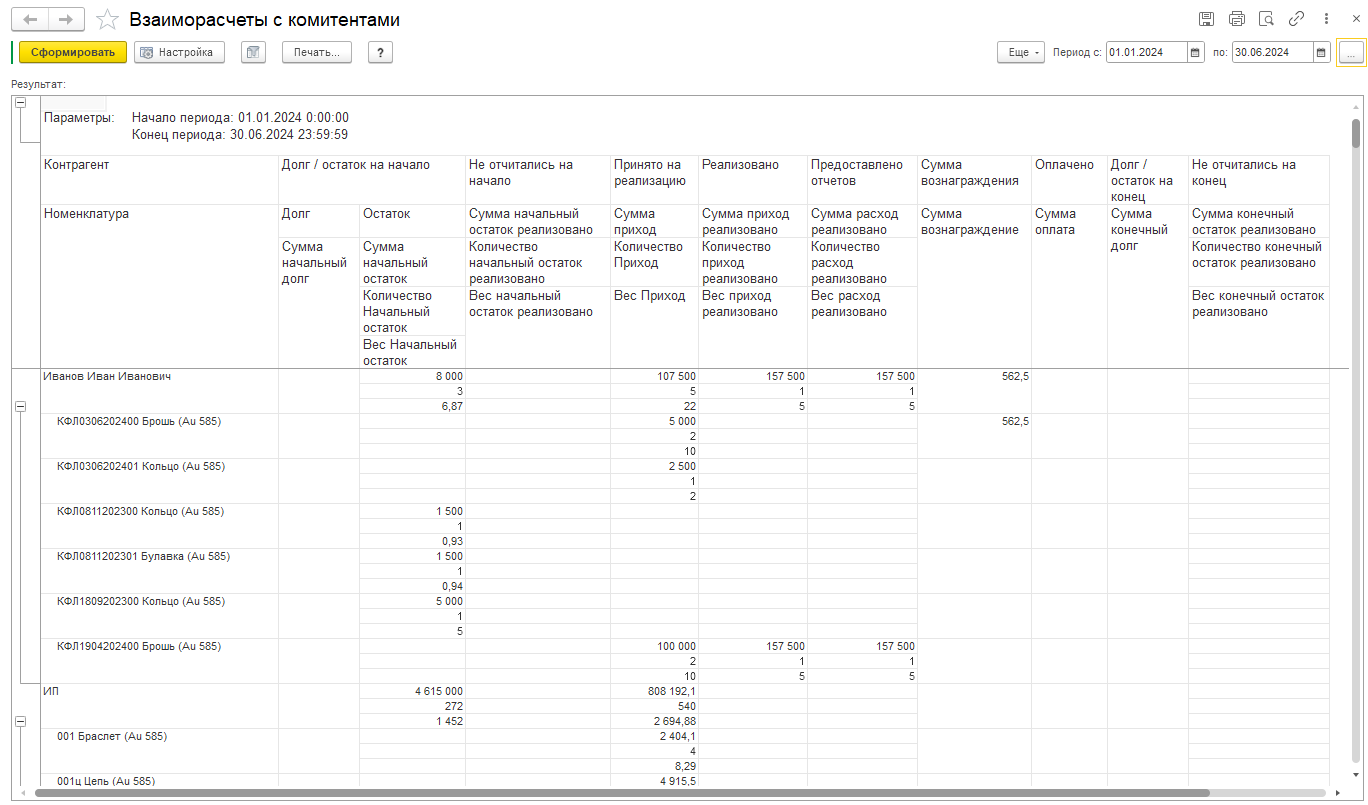
Task: Select КФЛ0306202400 Брошь (Au 585) row
Action: (x=139, y=422)
